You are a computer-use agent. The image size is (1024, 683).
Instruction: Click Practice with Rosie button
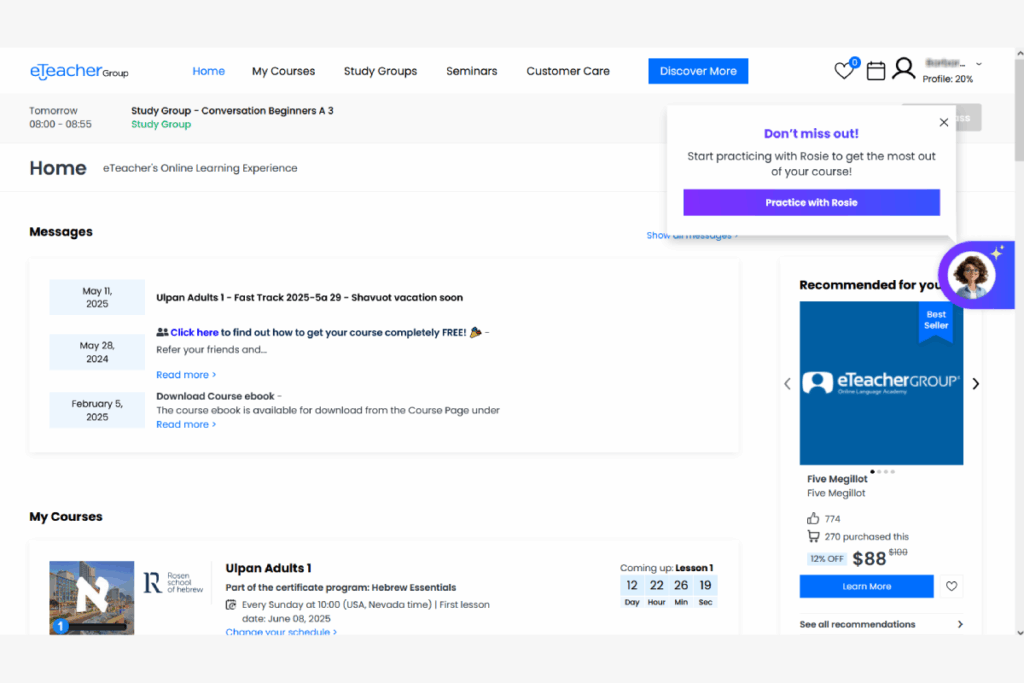point(812,202)
